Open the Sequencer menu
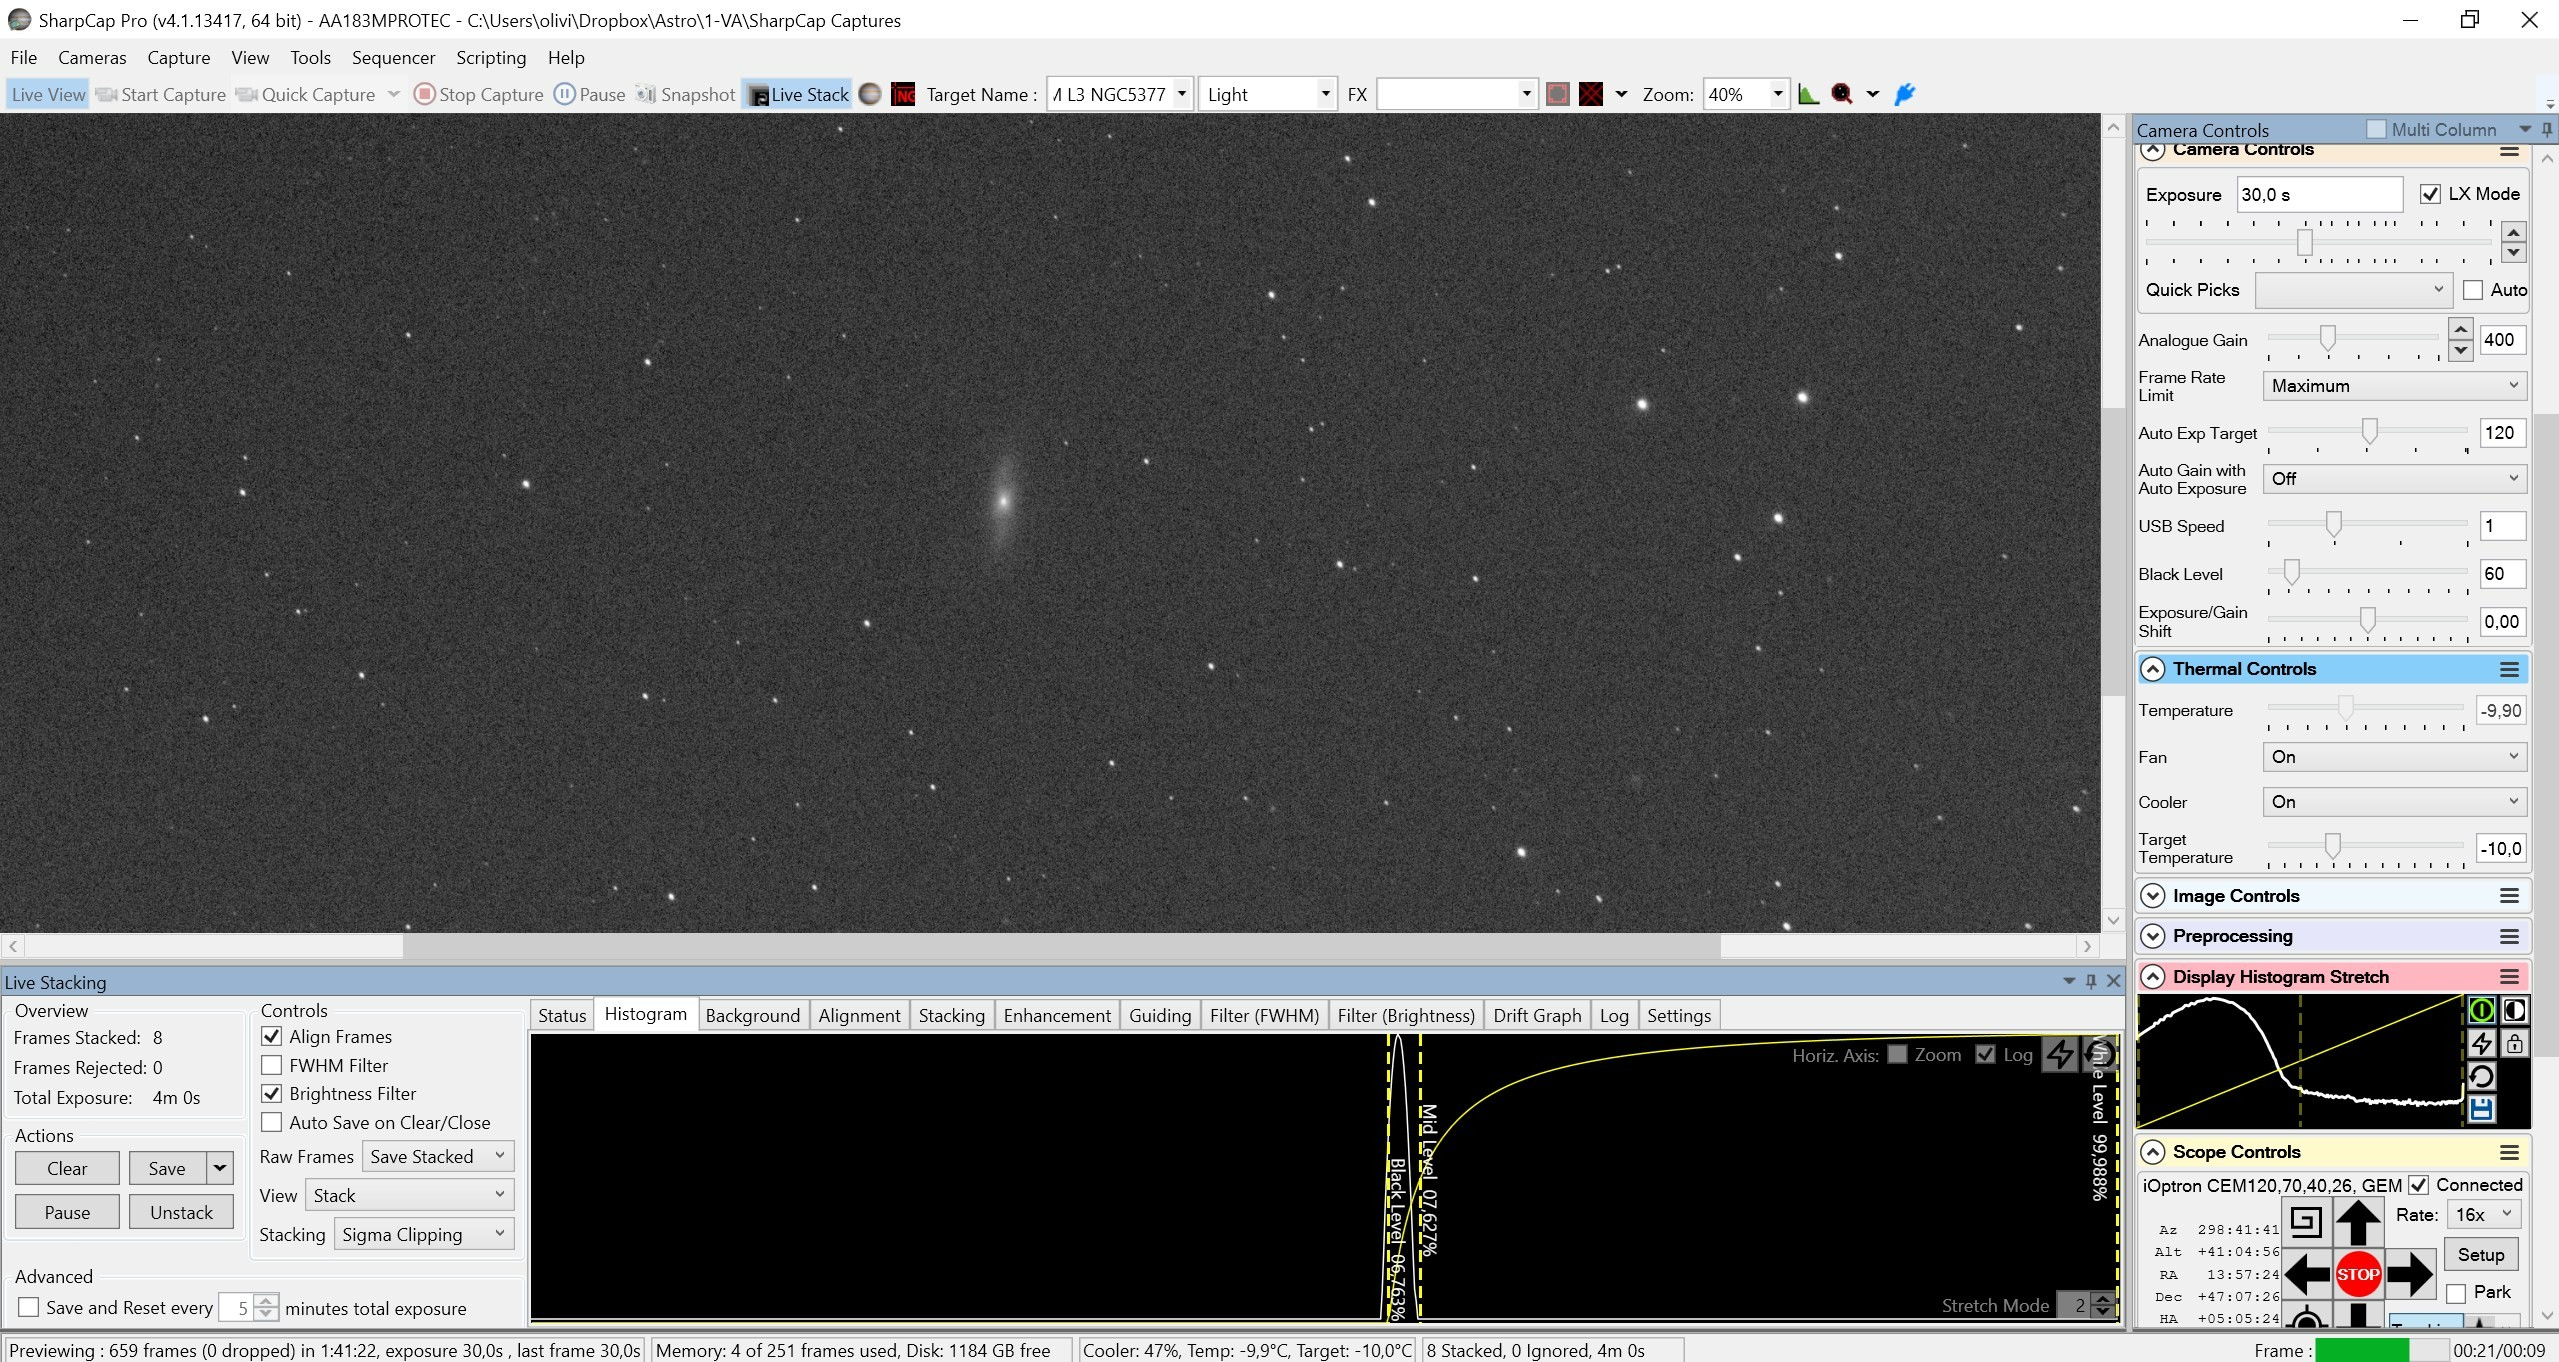The width and height of the screenshot is (2559, 1362). pos(393,58)
